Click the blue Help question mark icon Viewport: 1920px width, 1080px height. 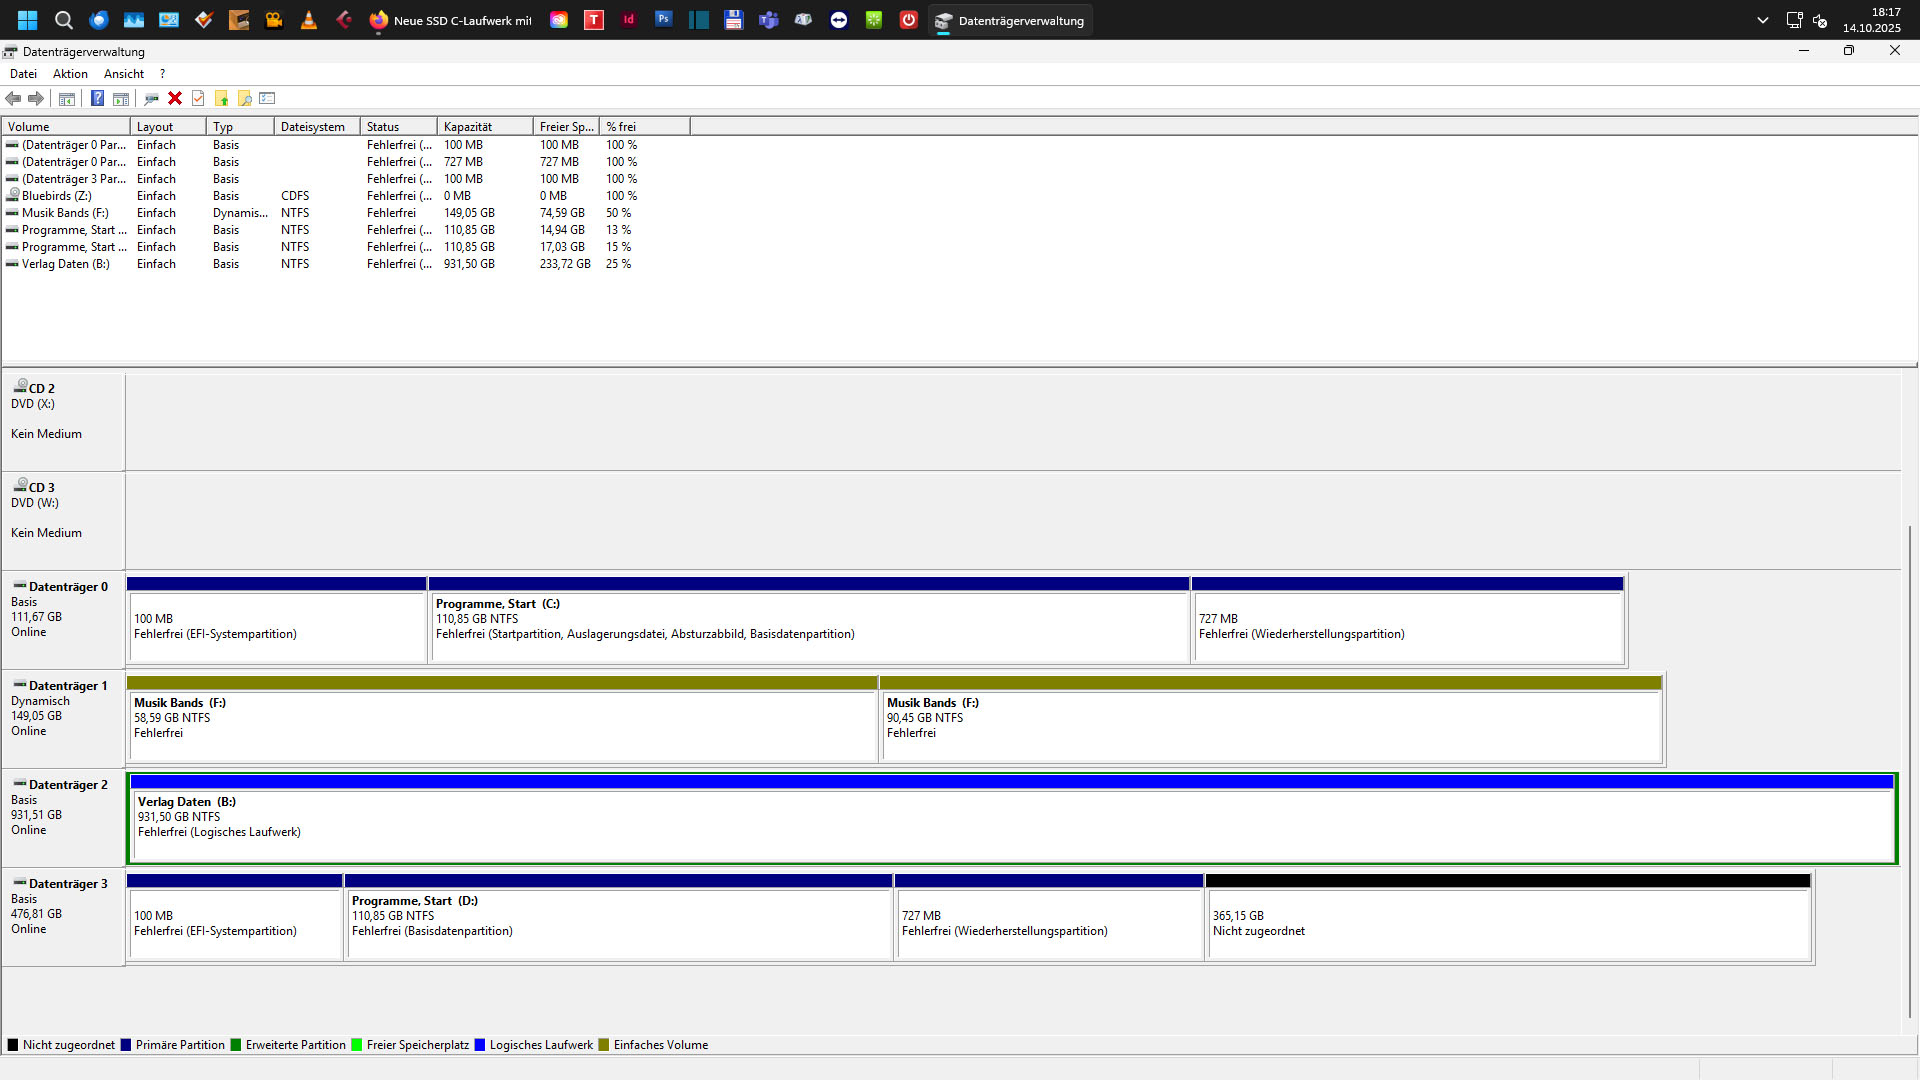click(97, 98)
